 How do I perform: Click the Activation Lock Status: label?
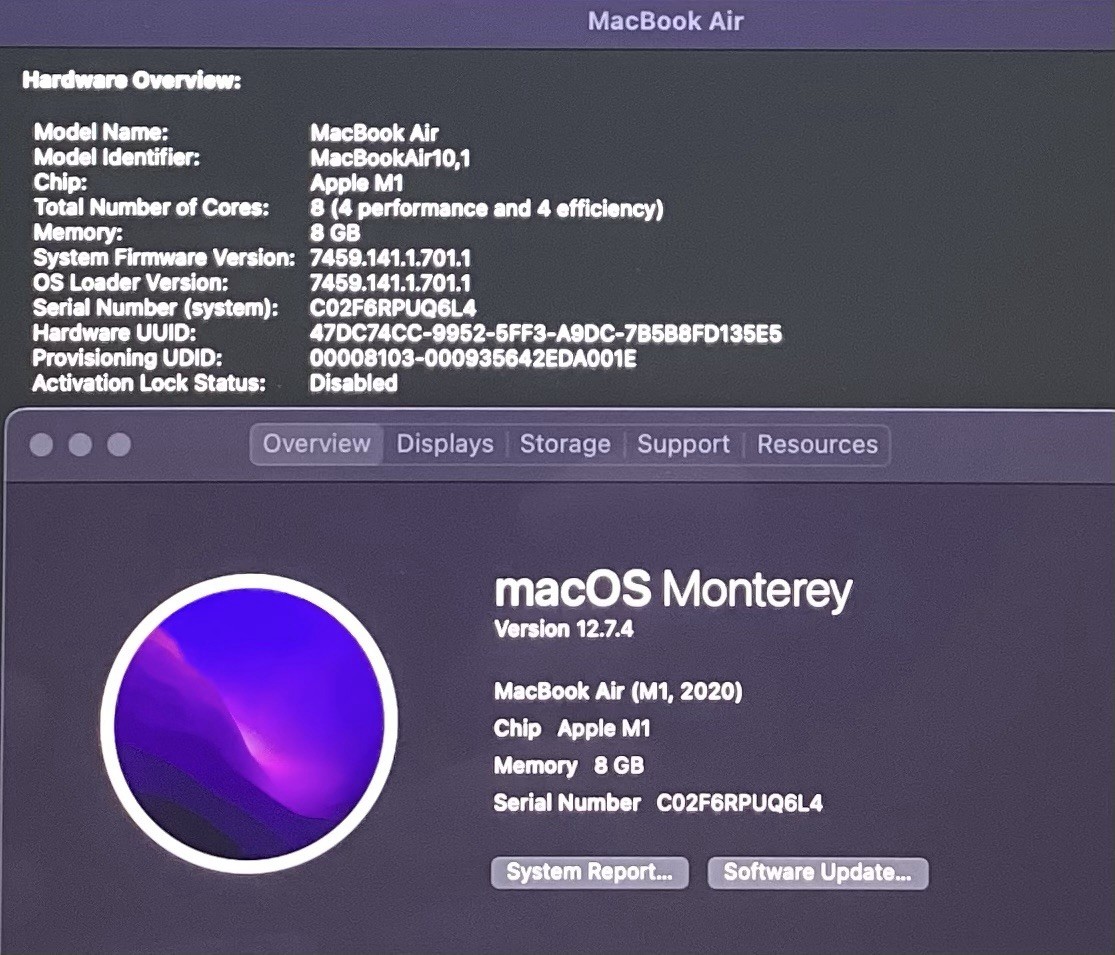click(149, 383)
